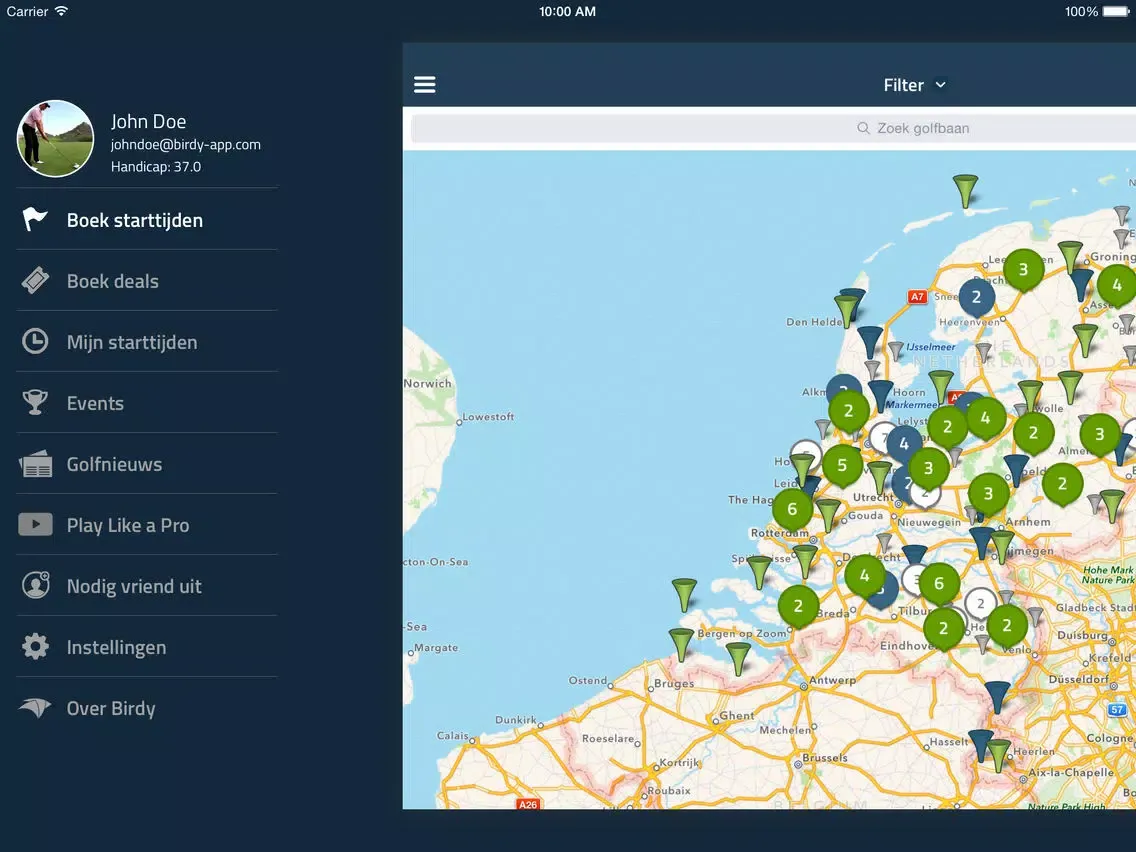Open Instellingen settings item
The width and height of the screenshot is (1136, 852).
(147, 646)
